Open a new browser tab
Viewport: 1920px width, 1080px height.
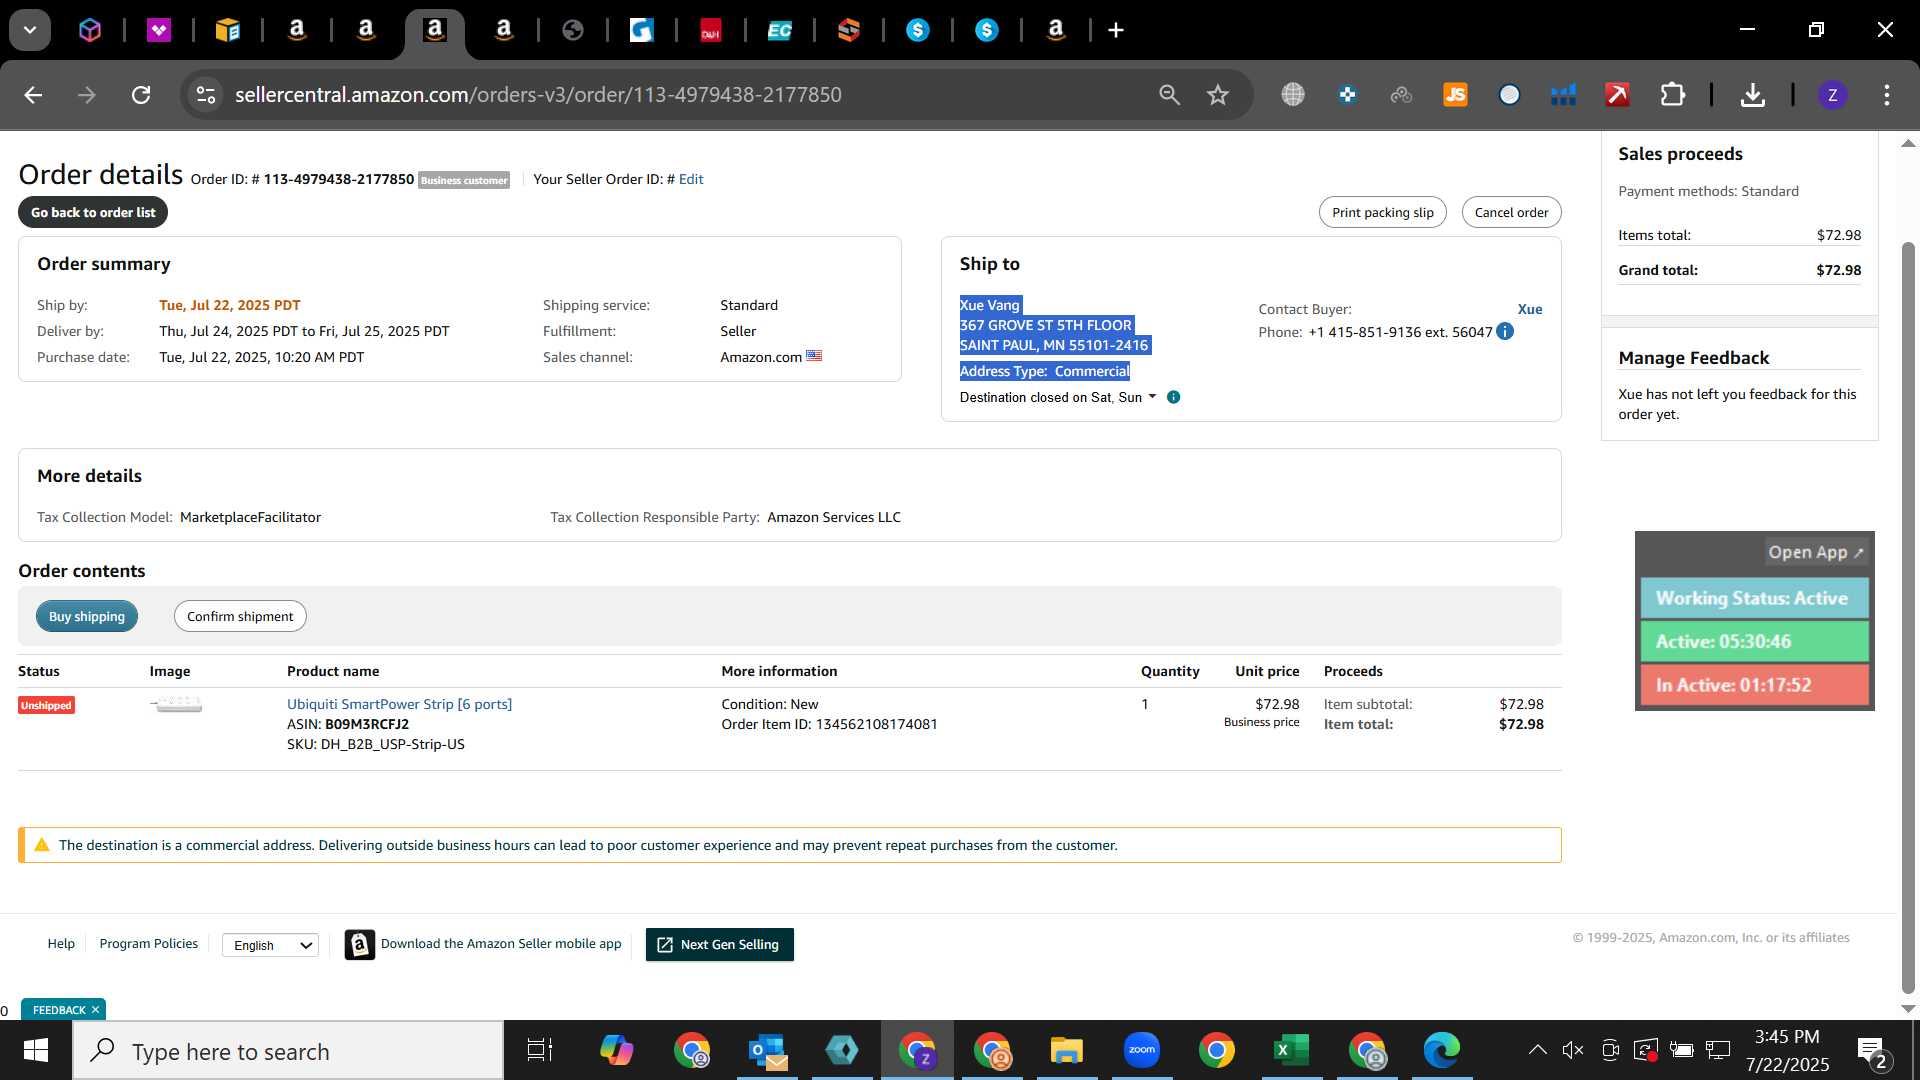coord(1116,31)
